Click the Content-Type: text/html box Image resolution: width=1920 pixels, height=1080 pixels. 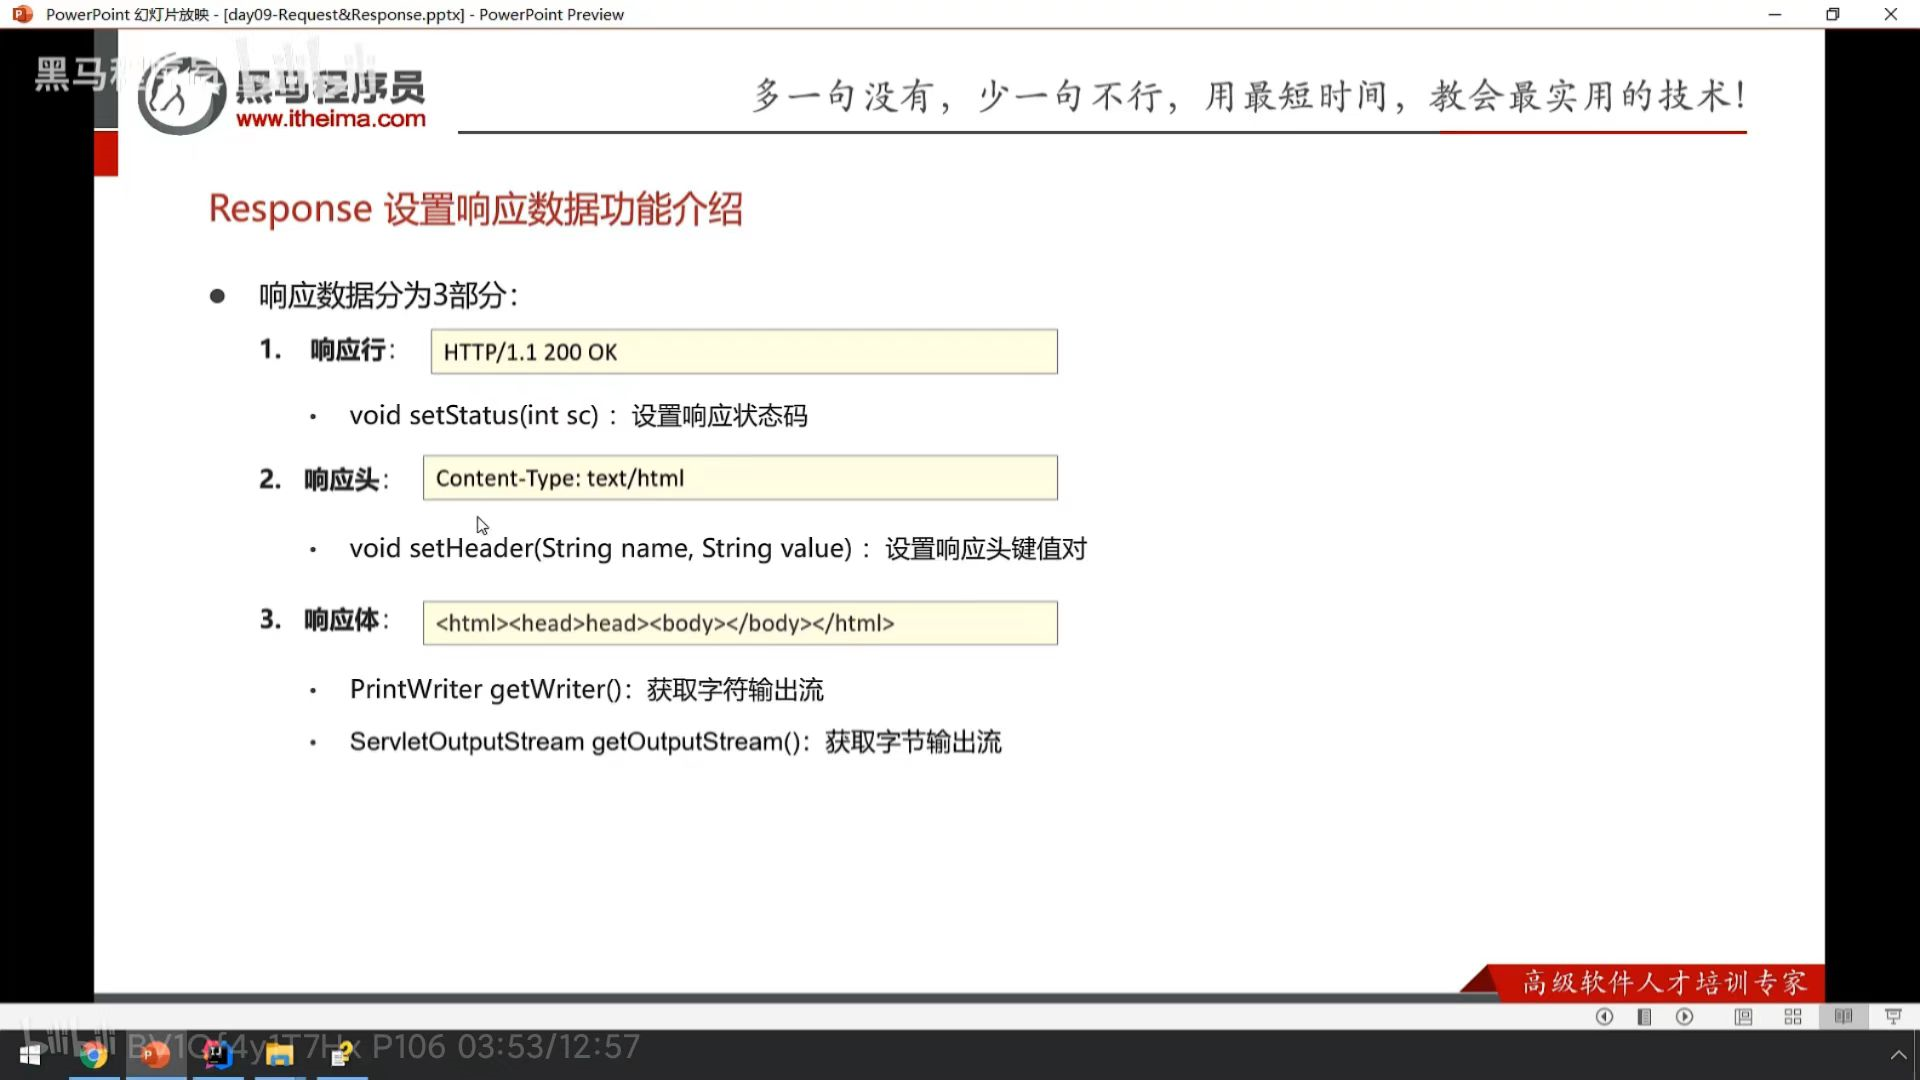[x=739, y=478]
